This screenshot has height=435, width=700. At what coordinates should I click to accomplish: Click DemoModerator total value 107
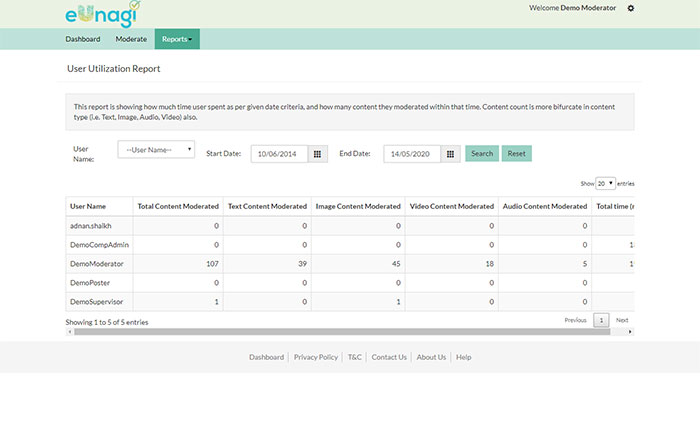pos(212,264)
